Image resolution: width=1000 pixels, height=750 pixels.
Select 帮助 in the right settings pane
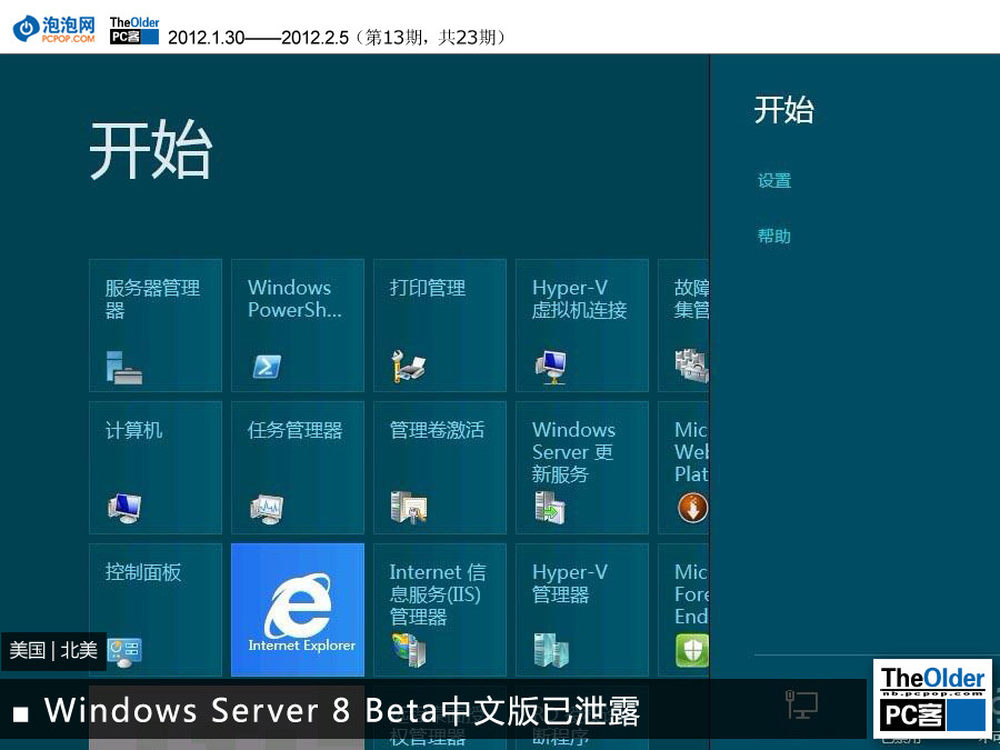(x=774, y=236)
